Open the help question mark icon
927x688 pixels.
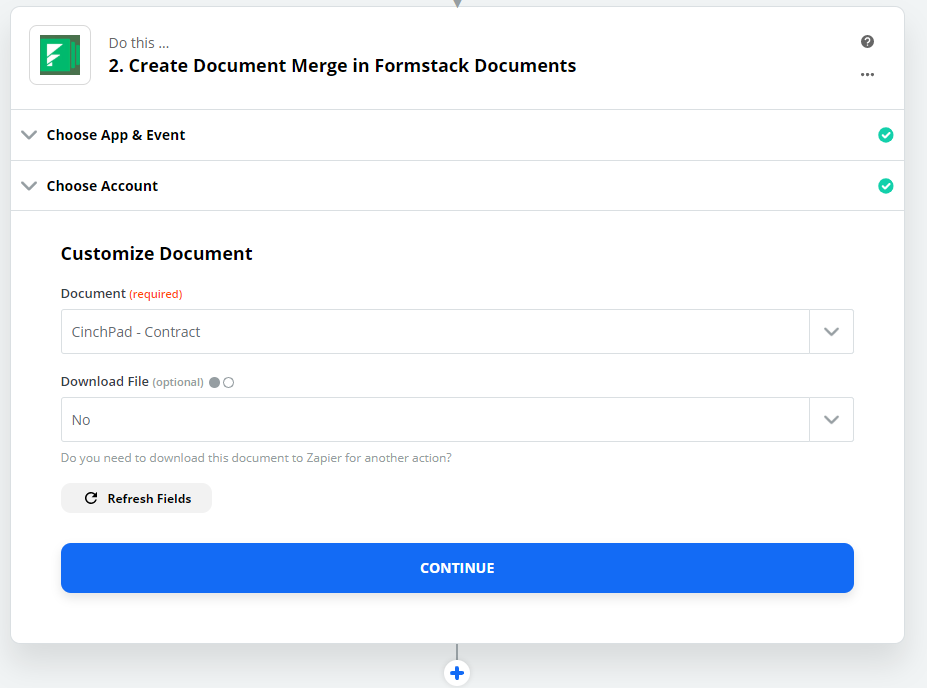(867, 42)
